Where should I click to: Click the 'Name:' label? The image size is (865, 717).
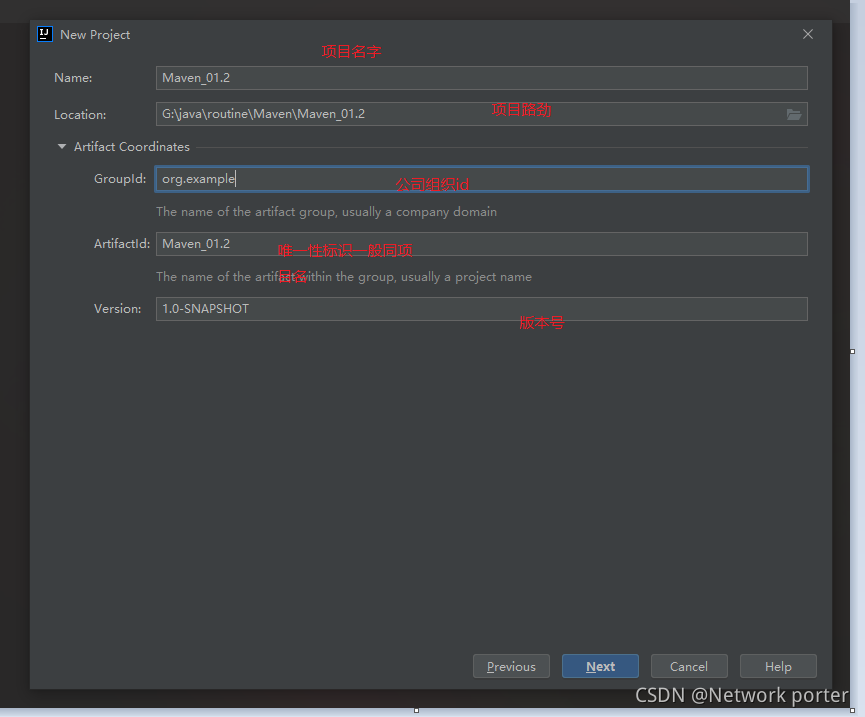click(x=73, y=78)
